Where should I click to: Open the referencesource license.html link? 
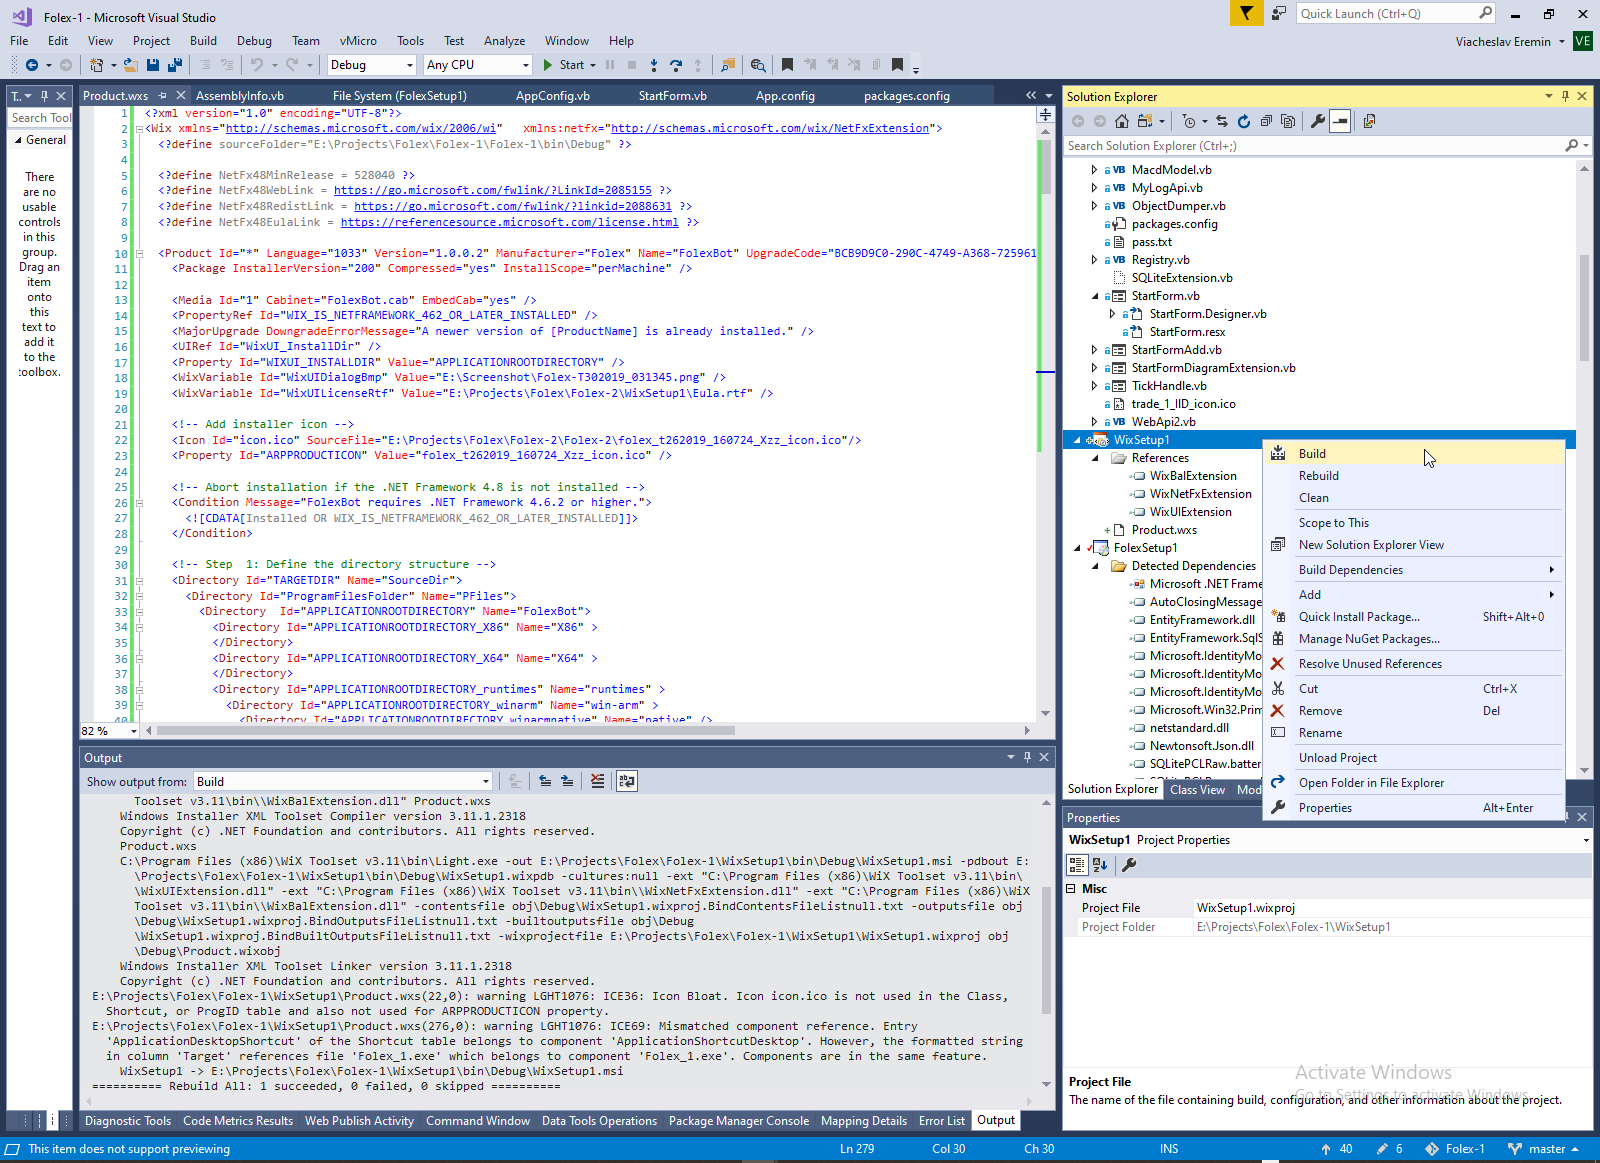[509, 222]
